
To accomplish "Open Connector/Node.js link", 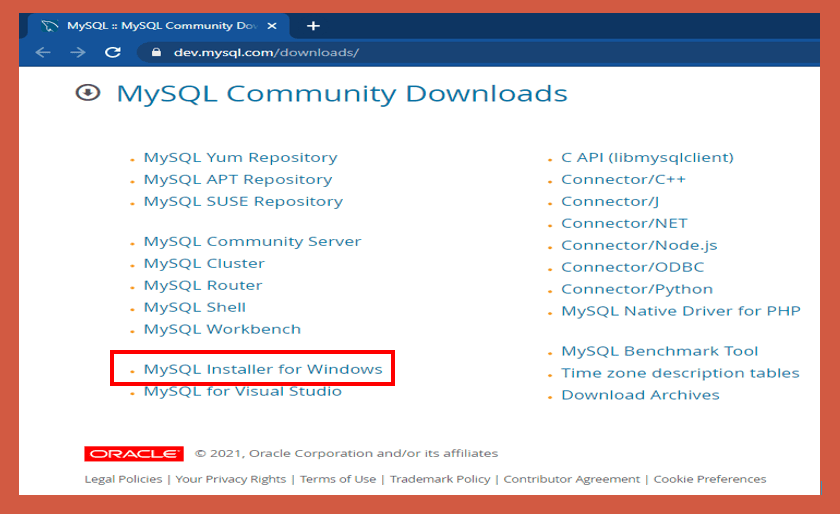I will 639,245.
